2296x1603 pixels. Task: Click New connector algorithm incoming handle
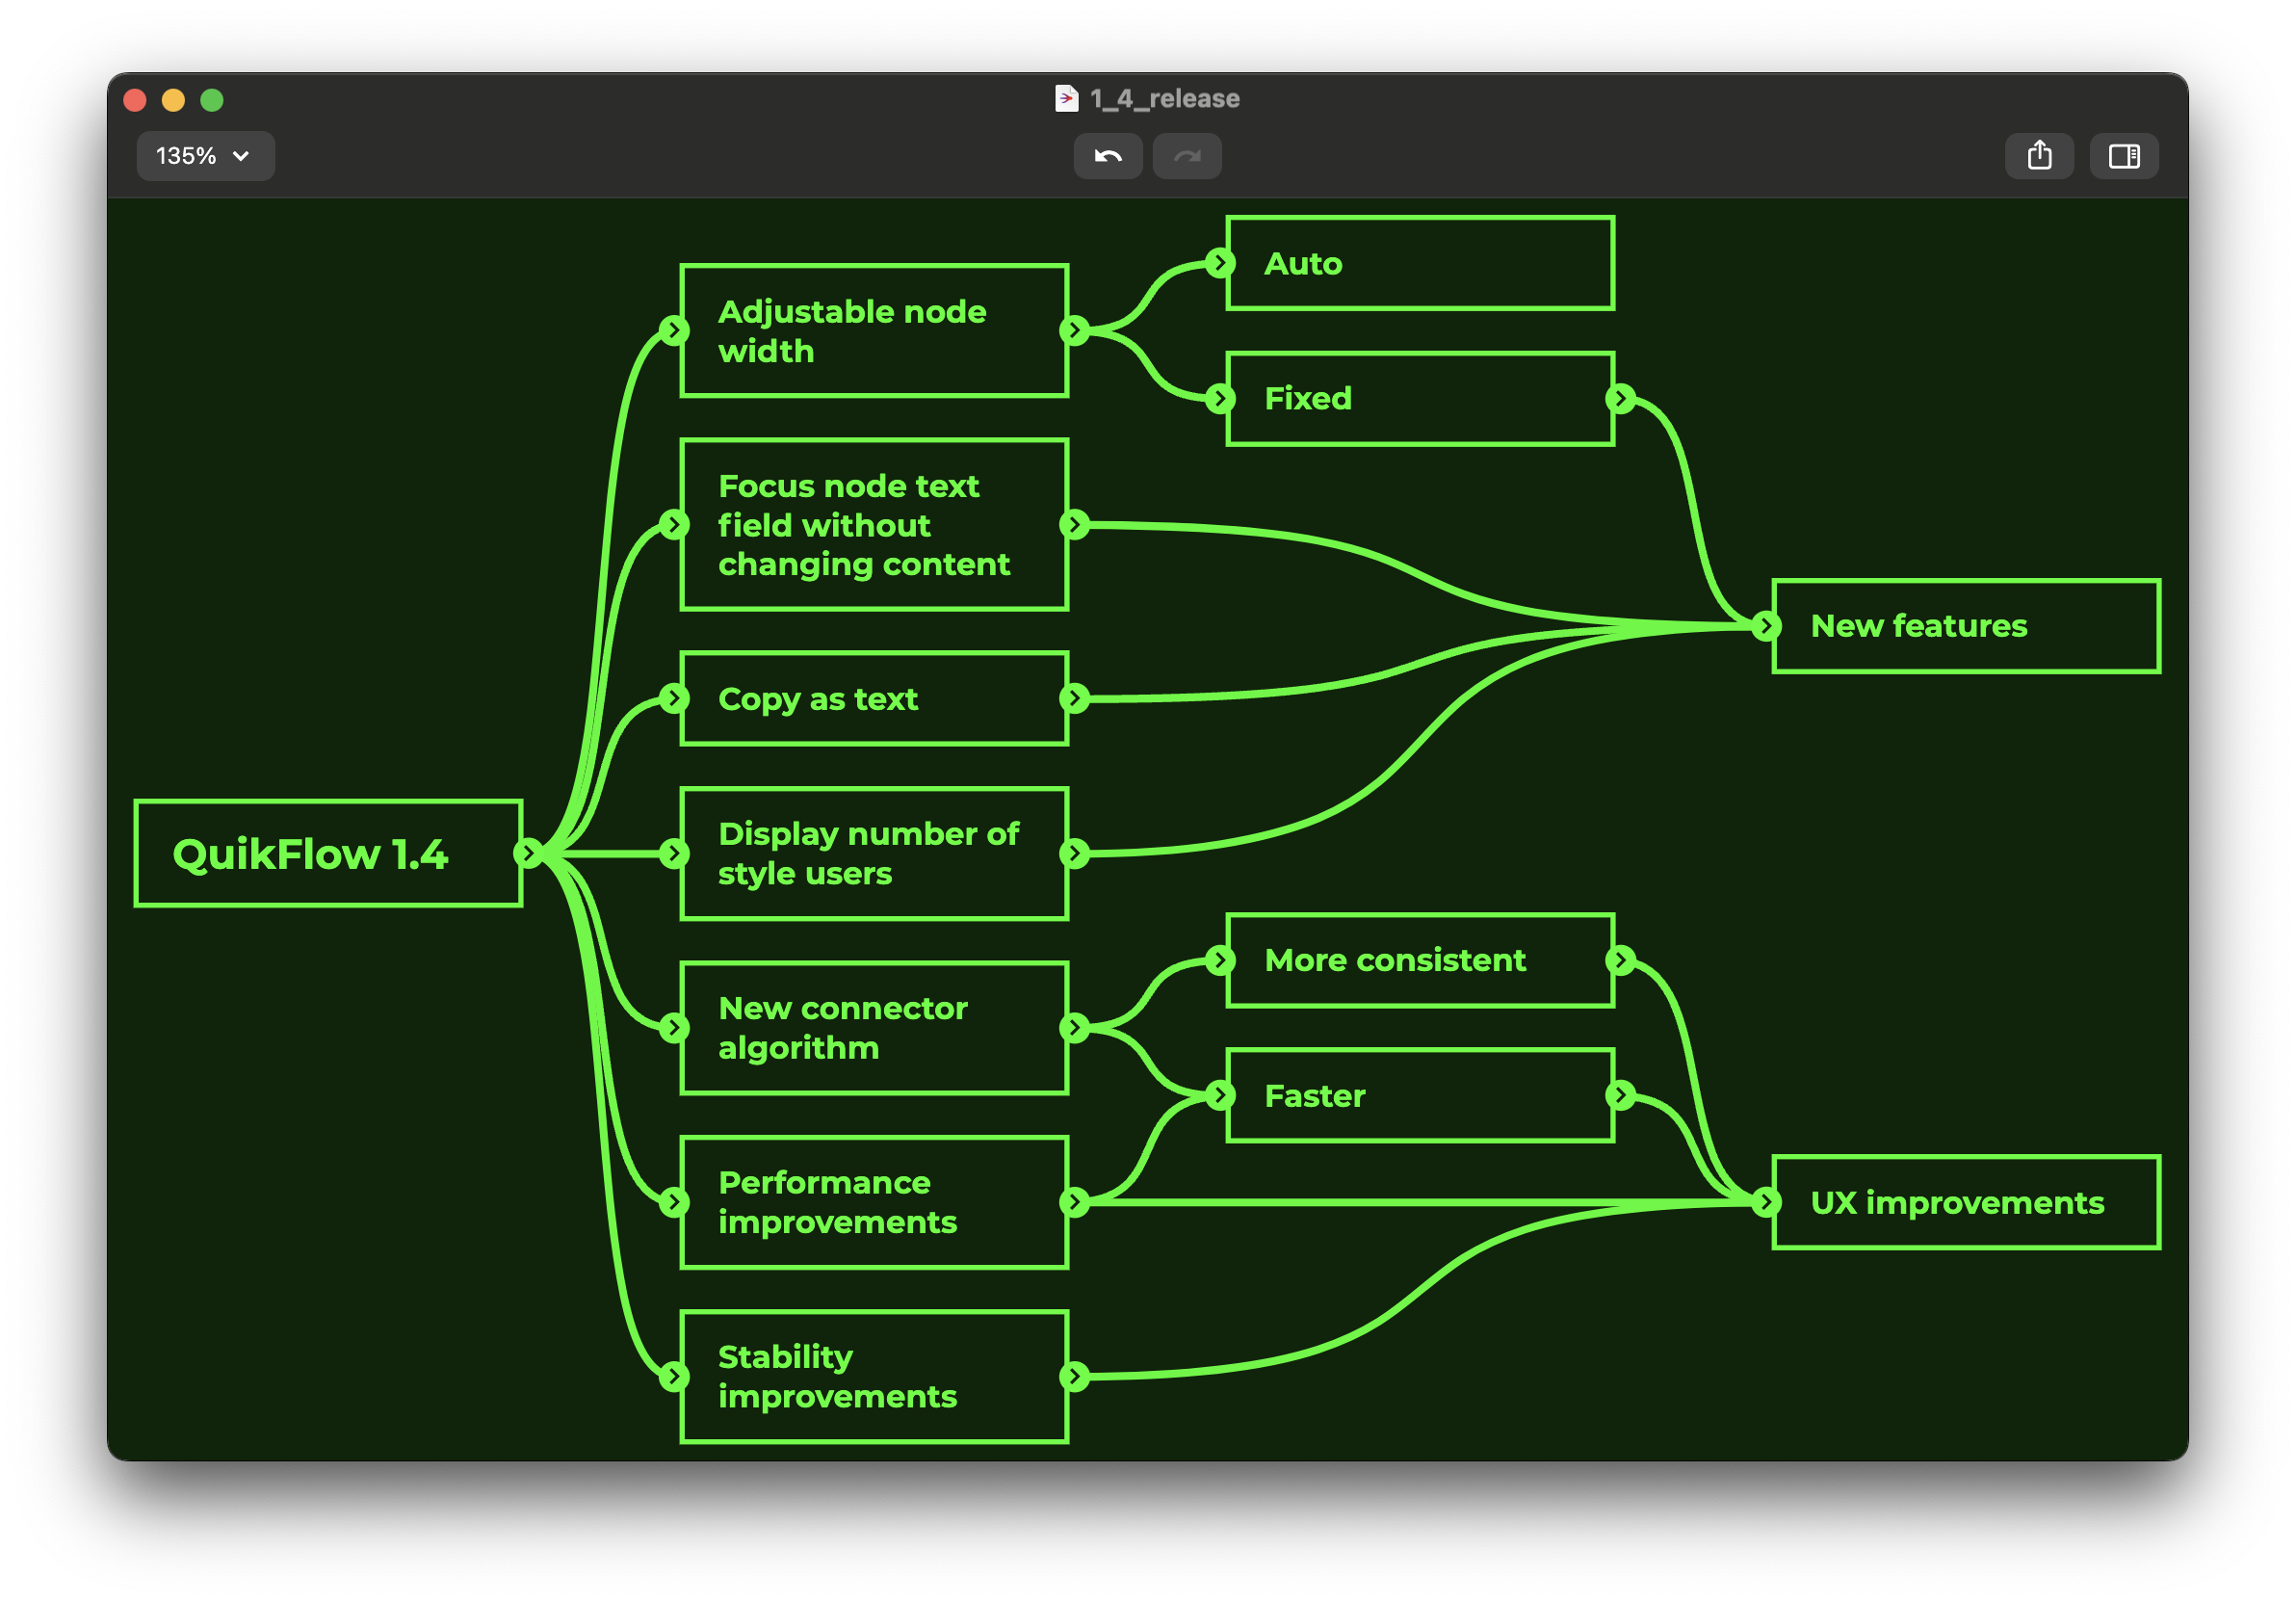coord(675,1028)
